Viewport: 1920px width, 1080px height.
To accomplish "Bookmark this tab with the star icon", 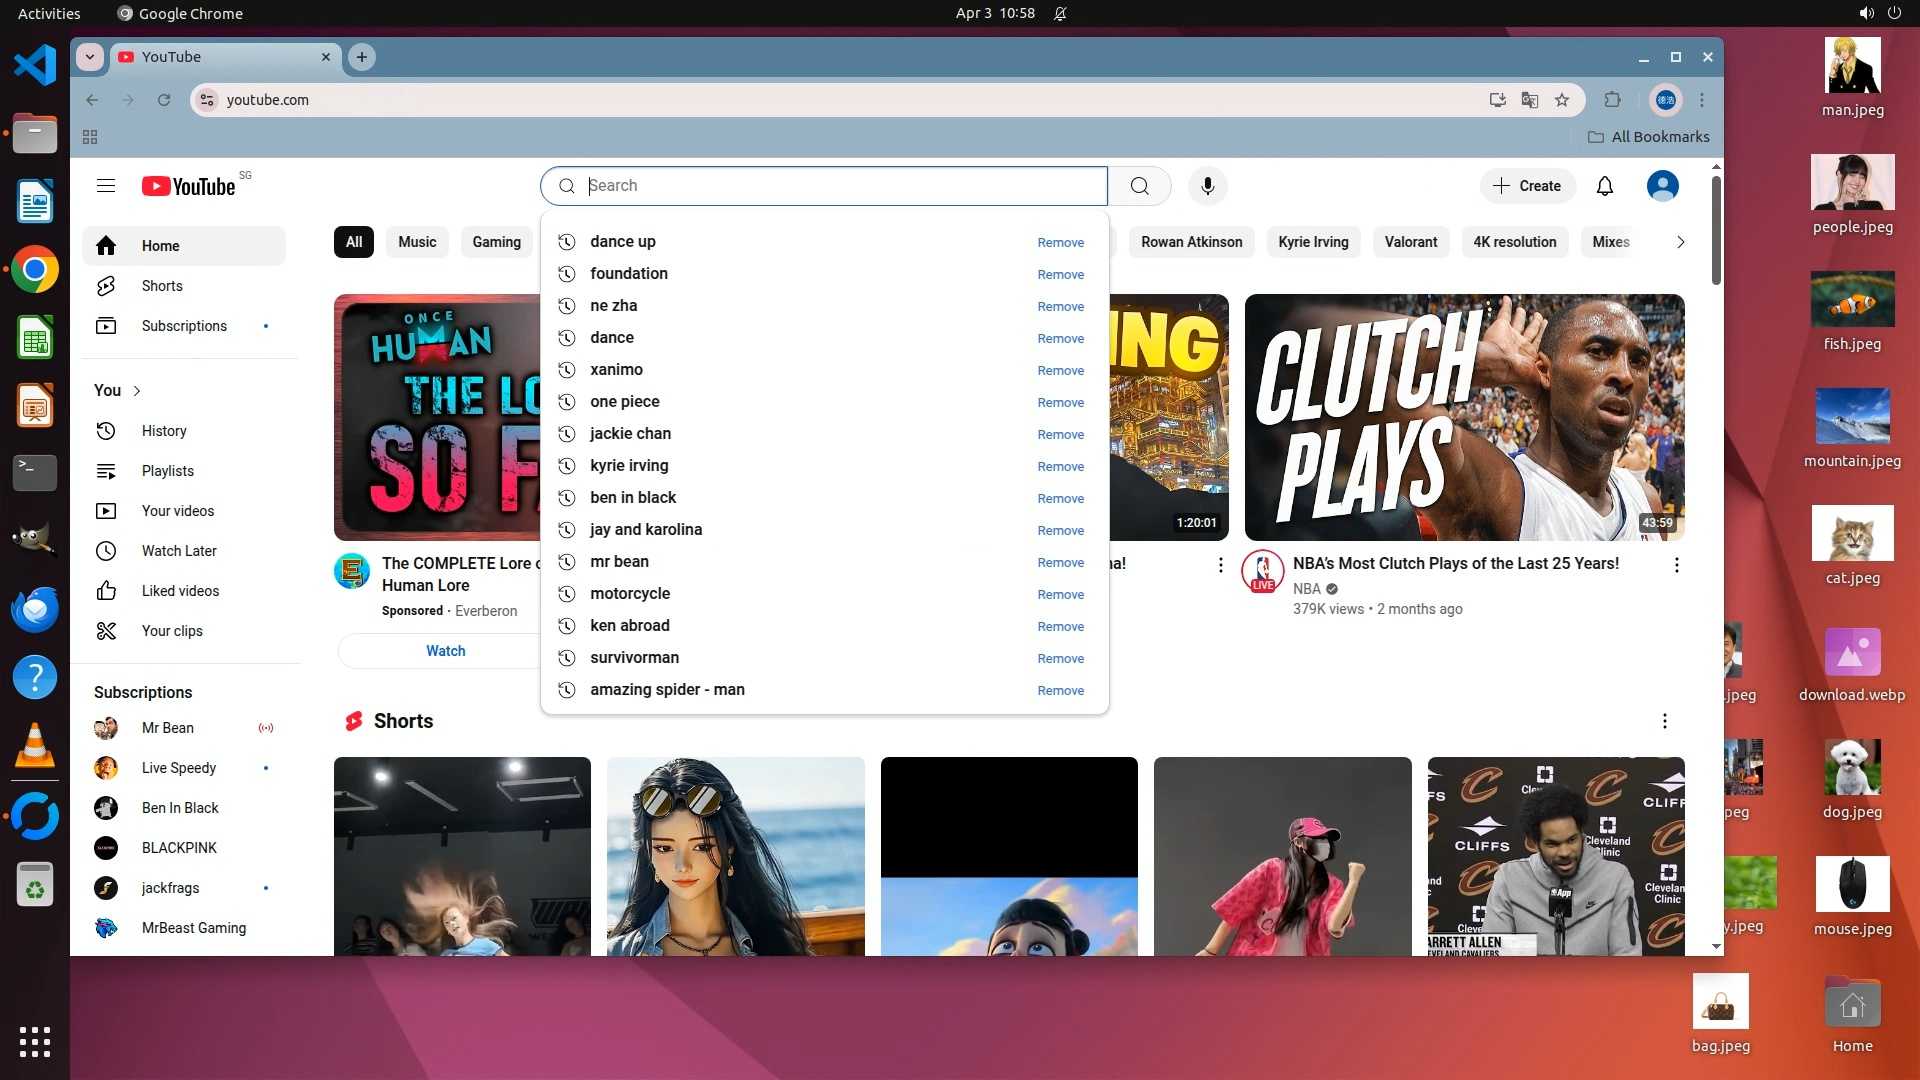I will [x=1562, y=100].
